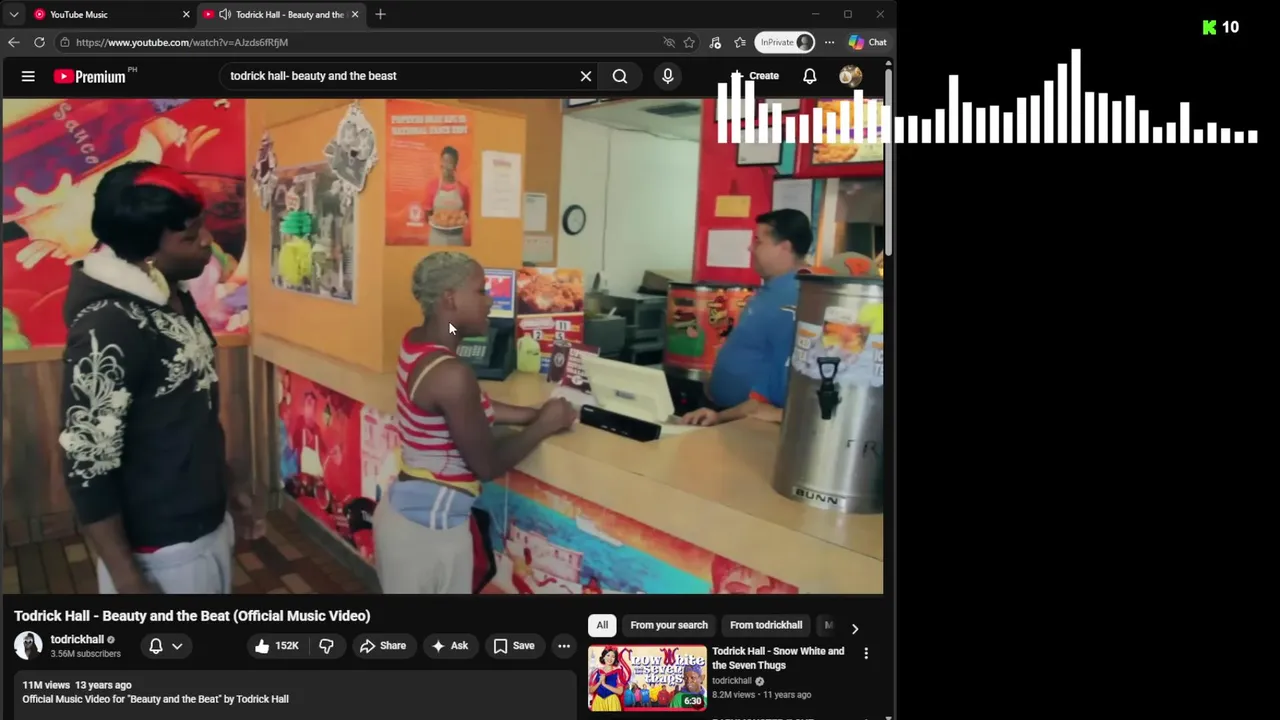Clear the search box with the X
Viewport: 1280px width, 720px height.
(586, 76)
